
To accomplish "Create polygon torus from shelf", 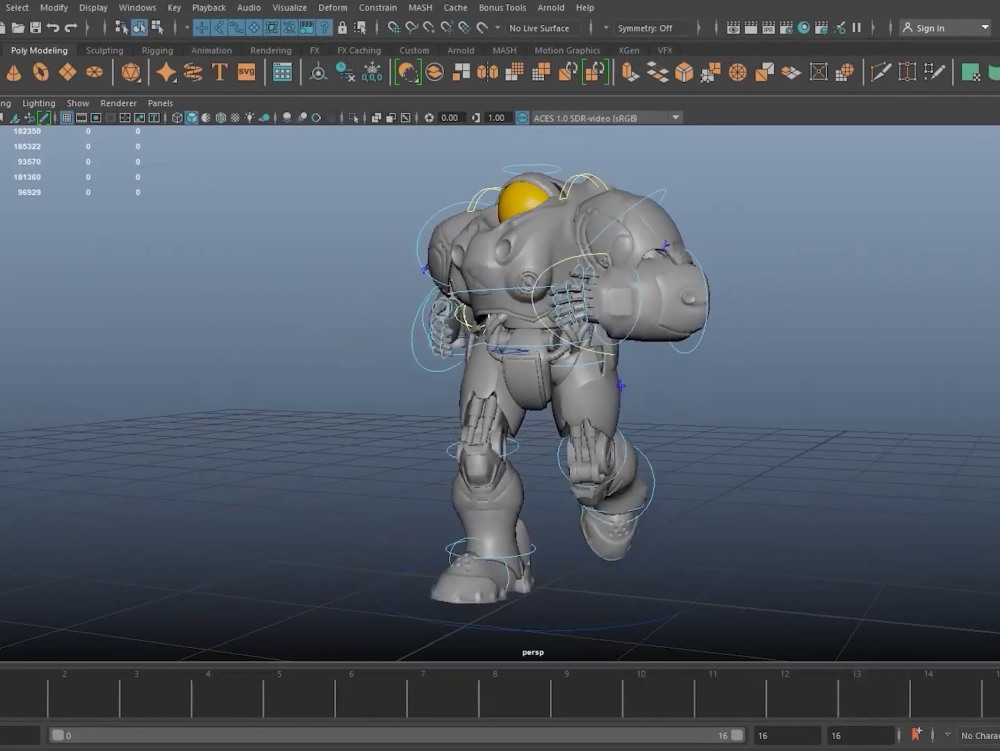I will pos(41,73).
